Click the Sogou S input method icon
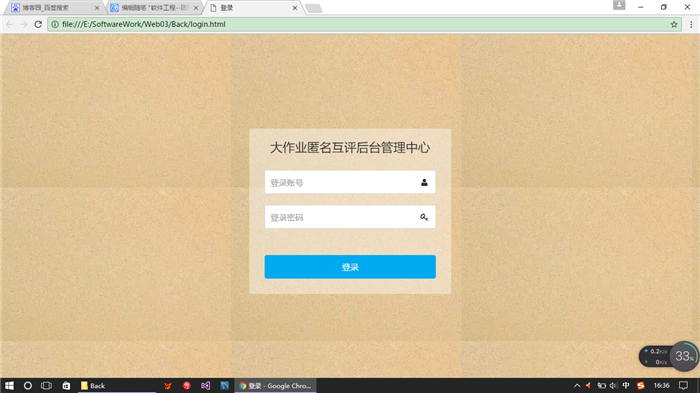 (641, 385)
